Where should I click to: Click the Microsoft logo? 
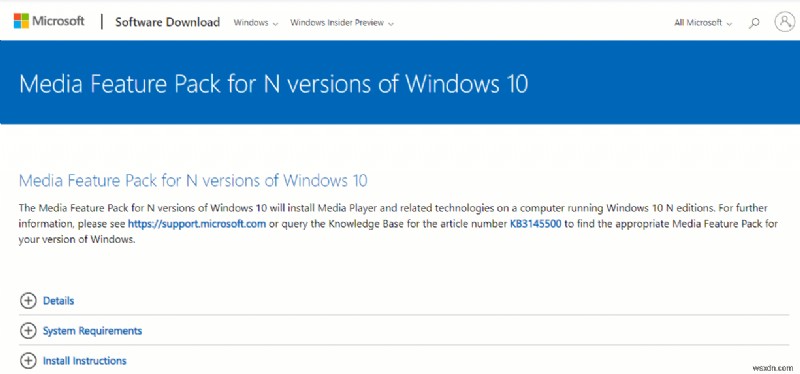point(49,21)
